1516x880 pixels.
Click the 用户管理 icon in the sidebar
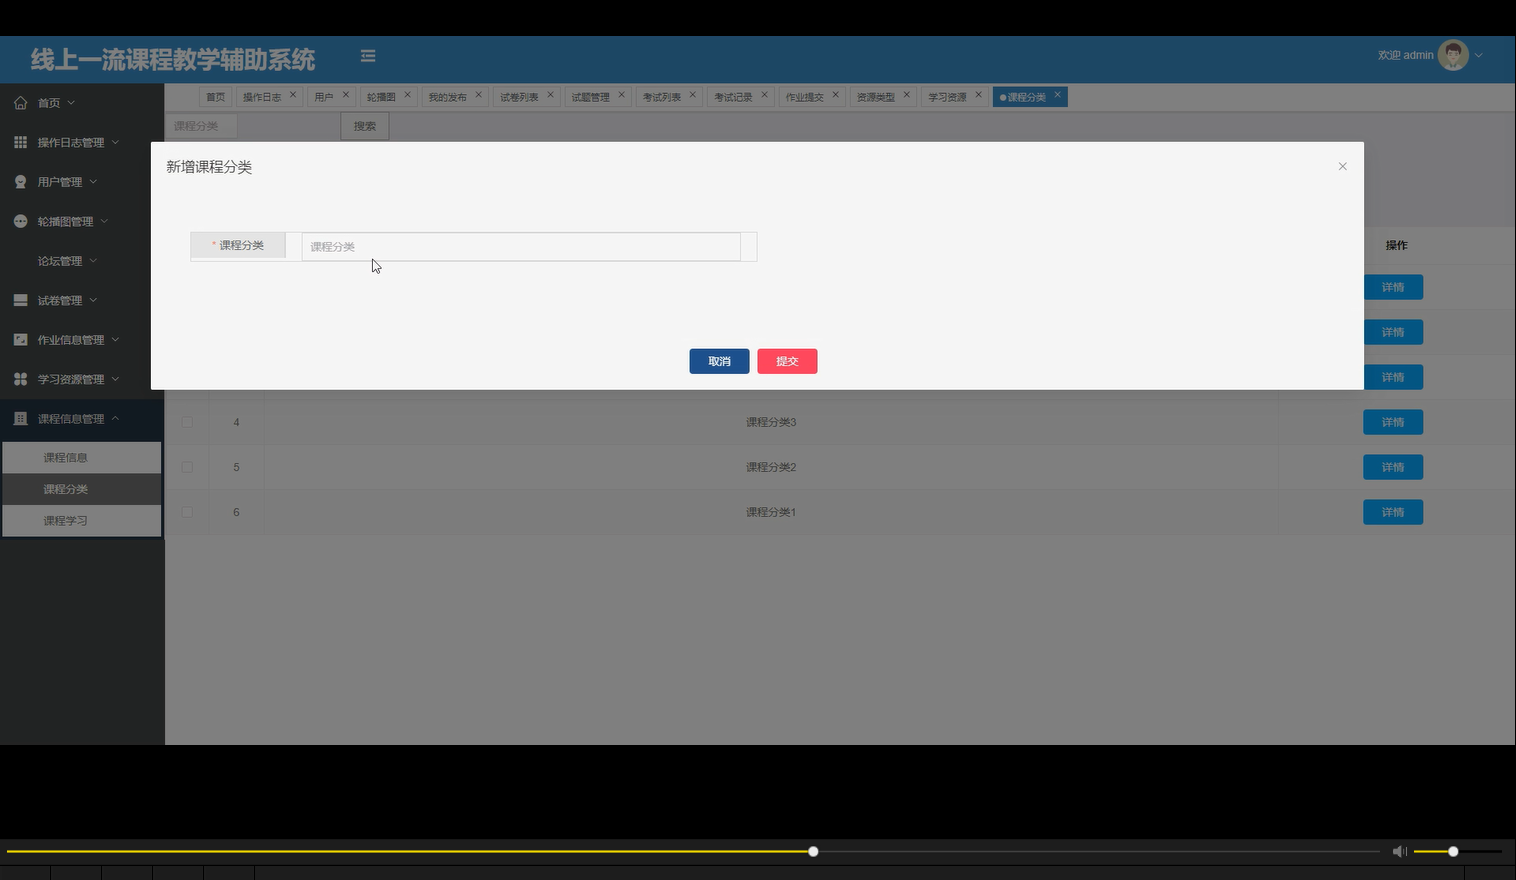pos(20,182)
